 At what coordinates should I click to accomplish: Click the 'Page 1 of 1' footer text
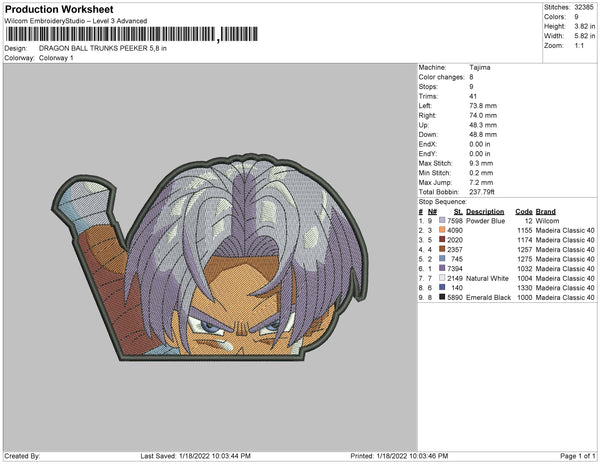[577, 456]
